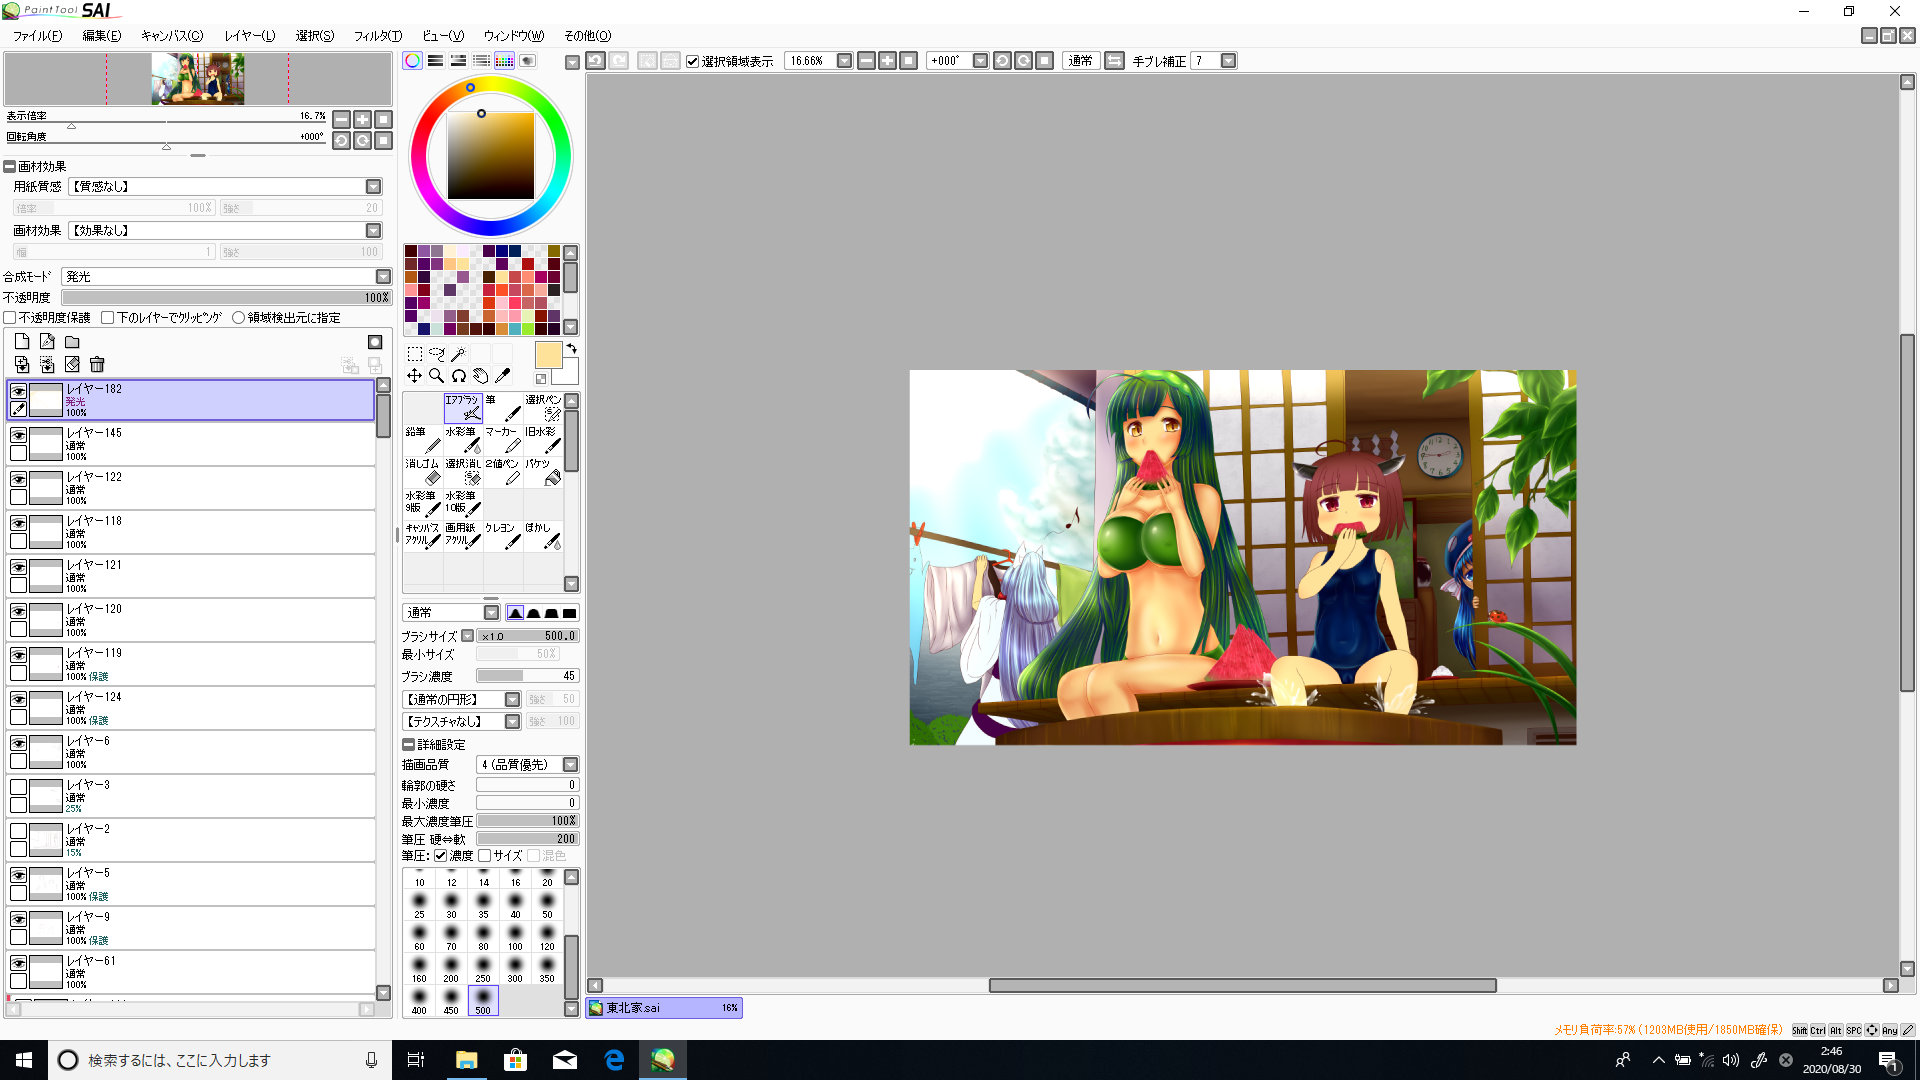Open zoom percentage 16.66% dropdown
The height and width of the screenshot is (1080, 1920).
pos(844,61)
